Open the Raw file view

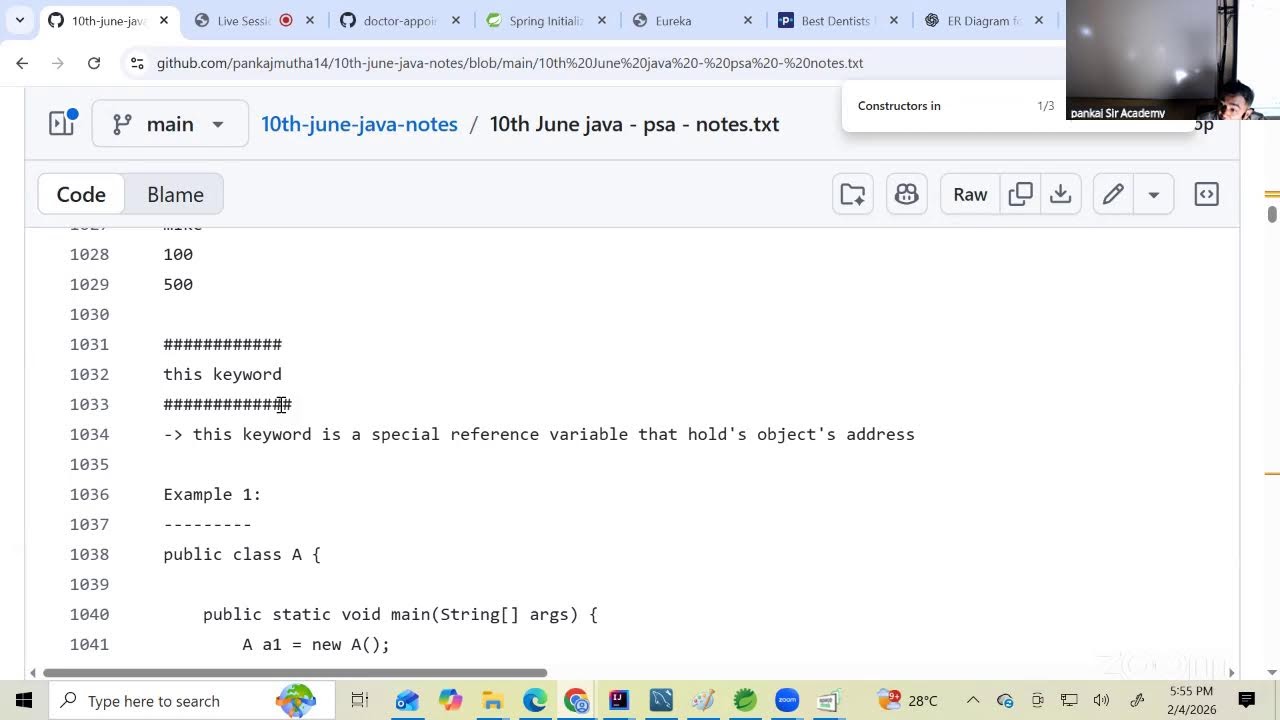[970, 194]
